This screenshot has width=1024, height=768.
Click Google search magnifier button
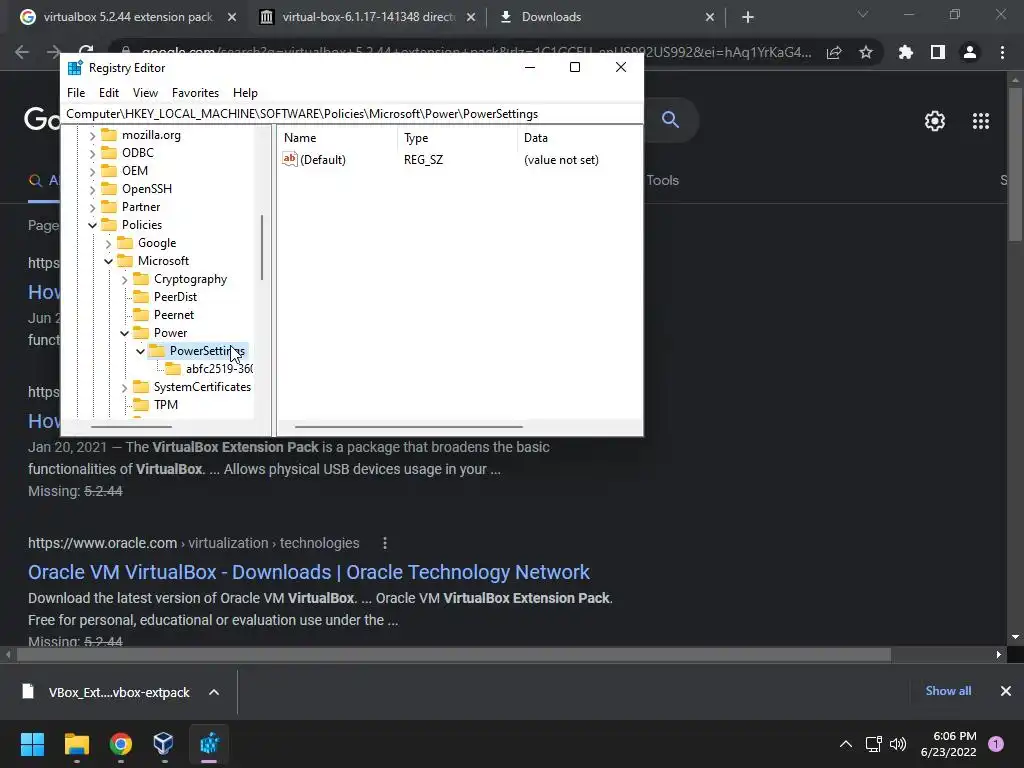click(x=670, y=120)
